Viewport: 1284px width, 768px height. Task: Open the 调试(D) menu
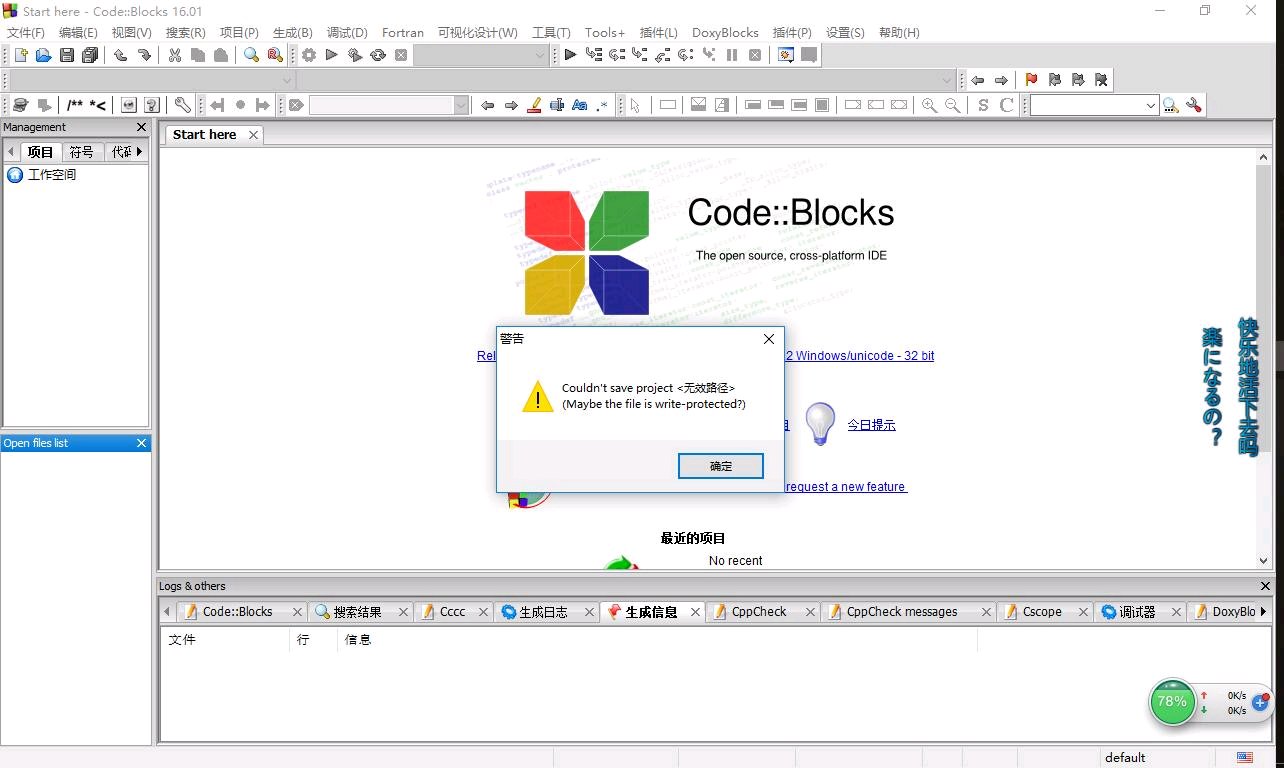(347, 32)
